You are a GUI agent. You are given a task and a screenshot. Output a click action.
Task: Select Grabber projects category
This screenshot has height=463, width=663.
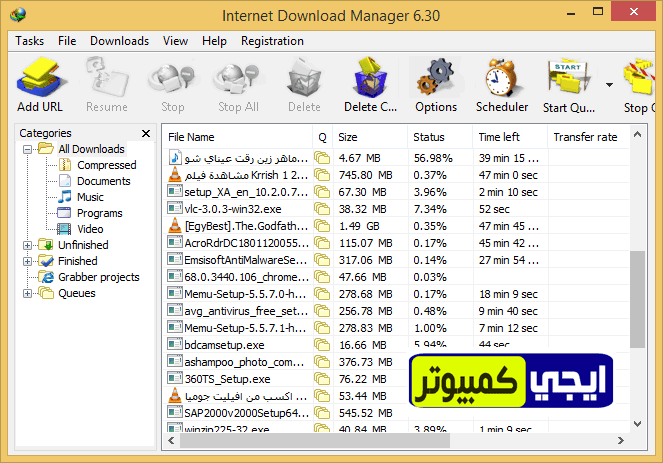point(99,277)
